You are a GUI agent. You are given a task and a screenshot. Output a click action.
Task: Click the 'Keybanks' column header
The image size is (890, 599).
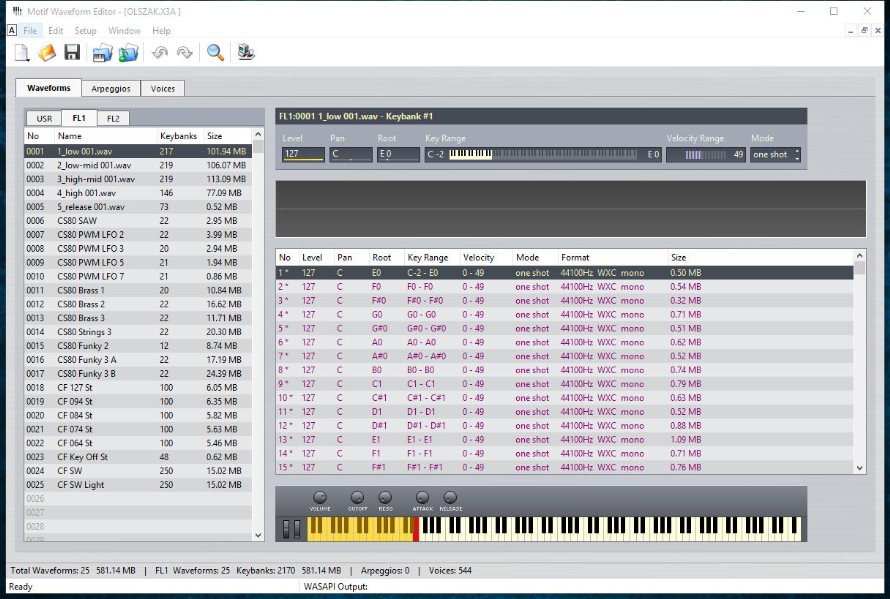coord(180,136)
